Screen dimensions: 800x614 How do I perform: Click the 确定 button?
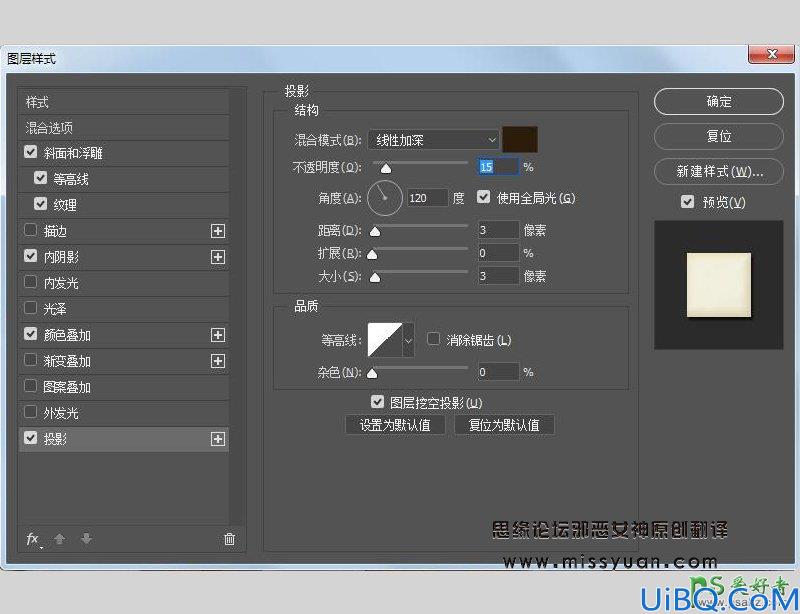[718, 102]
